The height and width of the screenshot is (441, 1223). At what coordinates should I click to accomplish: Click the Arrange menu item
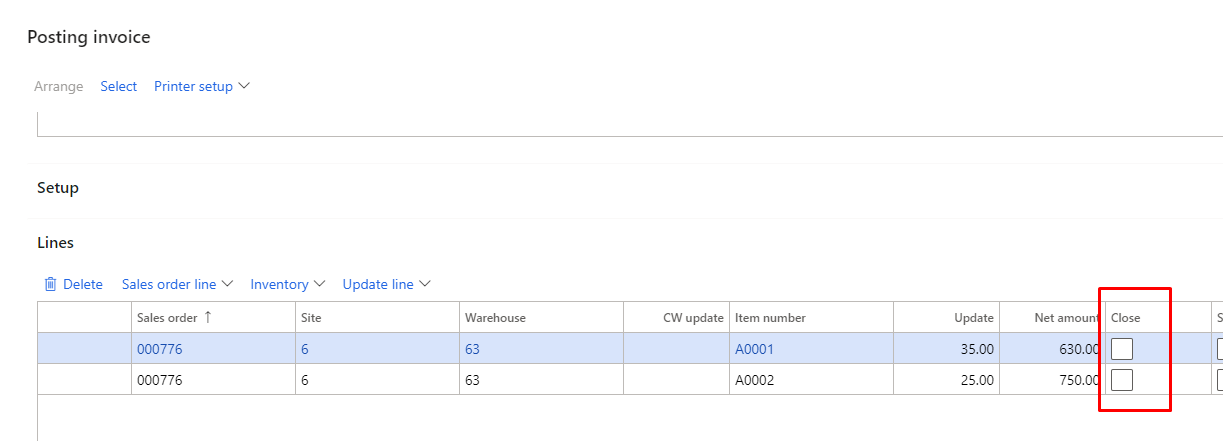[x=59, y=86]
